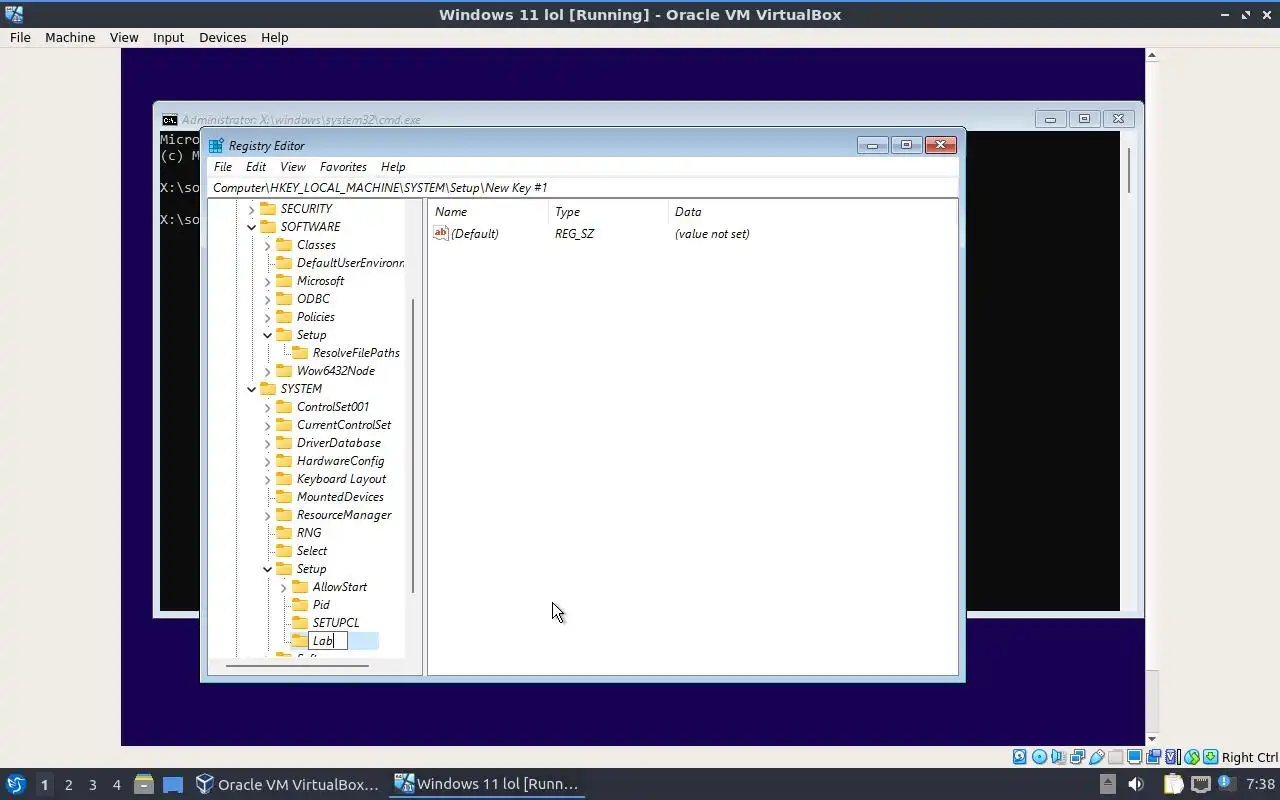
Task: Select the ResolveFilePaths folder icon
Action: (300, 352)
